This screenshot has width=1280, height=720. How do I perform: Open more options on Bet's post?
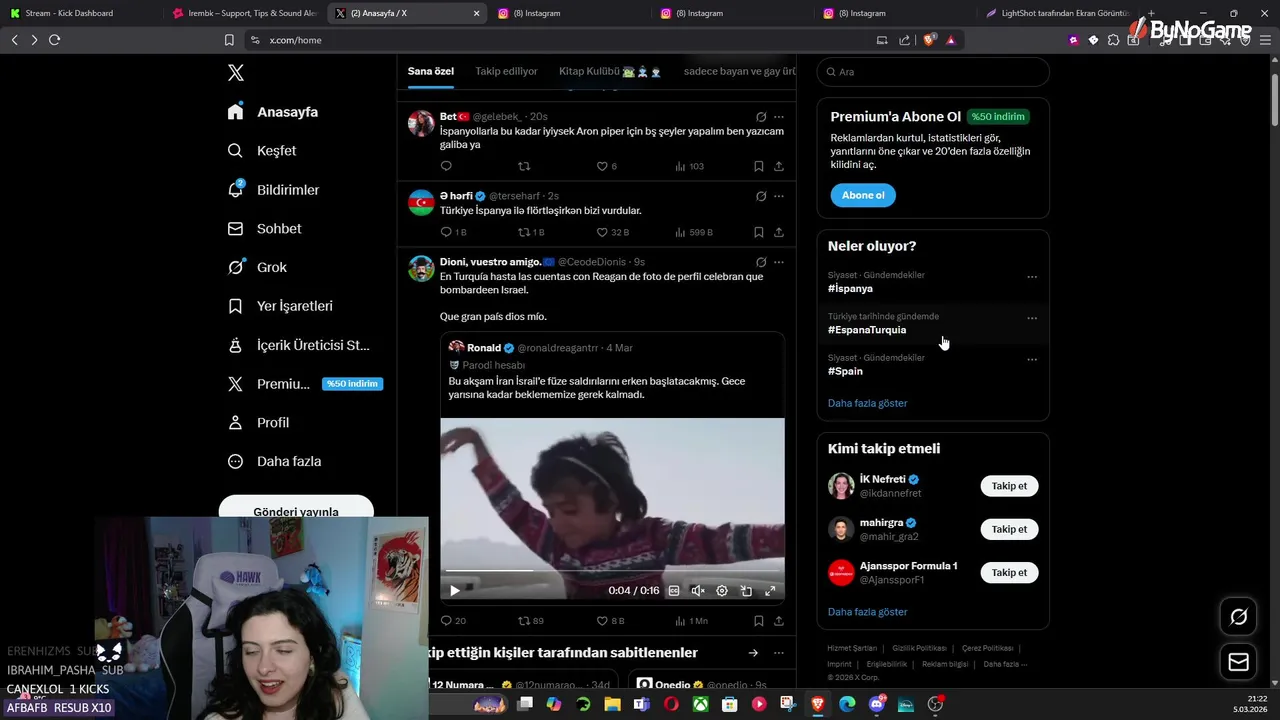[x=779, y=117]
